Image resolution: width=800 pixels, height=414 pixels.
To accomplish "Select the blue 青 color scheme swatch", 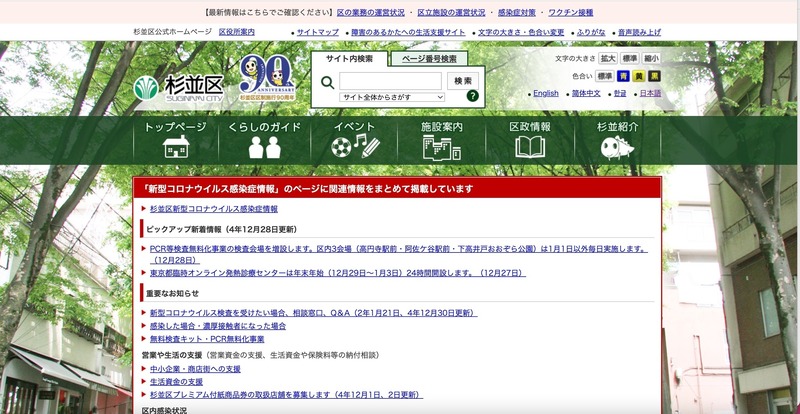I will (623, 75).
